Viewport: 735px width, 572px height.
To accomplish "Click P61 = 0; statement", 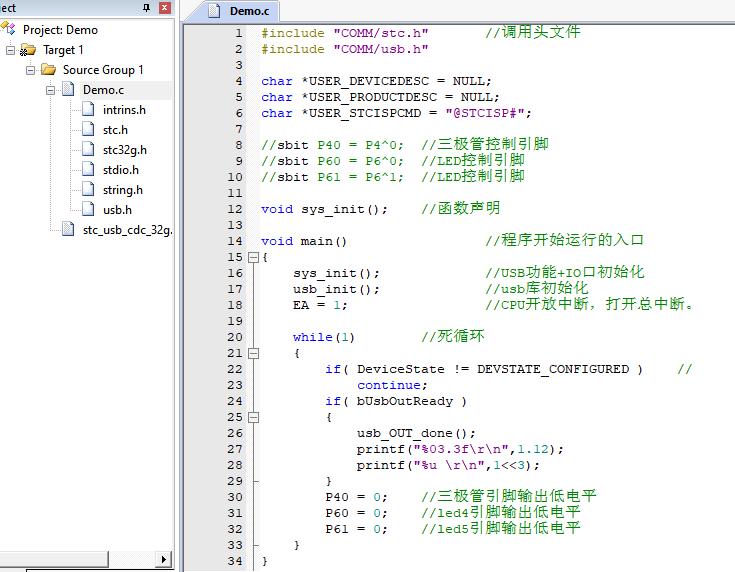I will click(356, 529).
